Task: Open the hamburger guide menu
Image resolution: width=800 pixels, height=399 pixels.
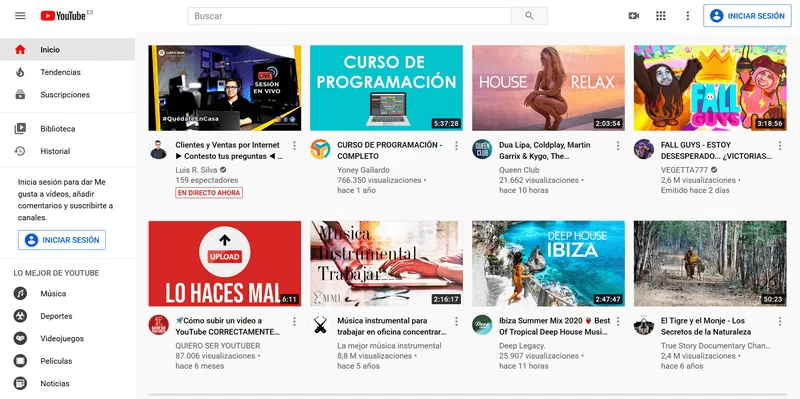Action: (20, 16)
